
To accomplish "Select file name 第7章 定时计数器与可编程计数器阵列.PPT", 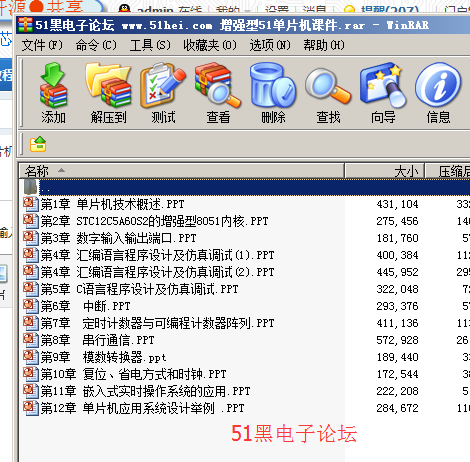I will click(157, 323).
